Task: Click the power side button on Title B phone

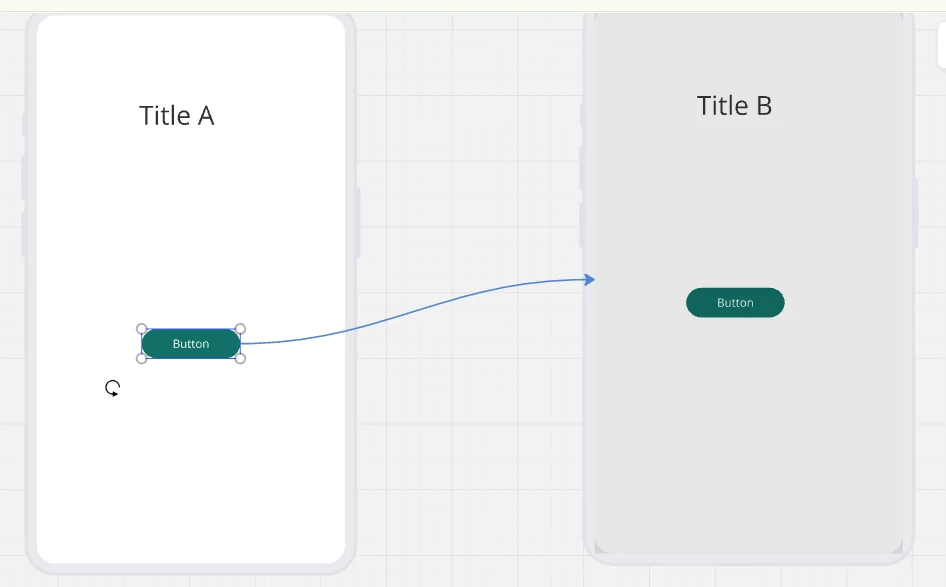Action: pyautogui.click(x=916, y=213)
